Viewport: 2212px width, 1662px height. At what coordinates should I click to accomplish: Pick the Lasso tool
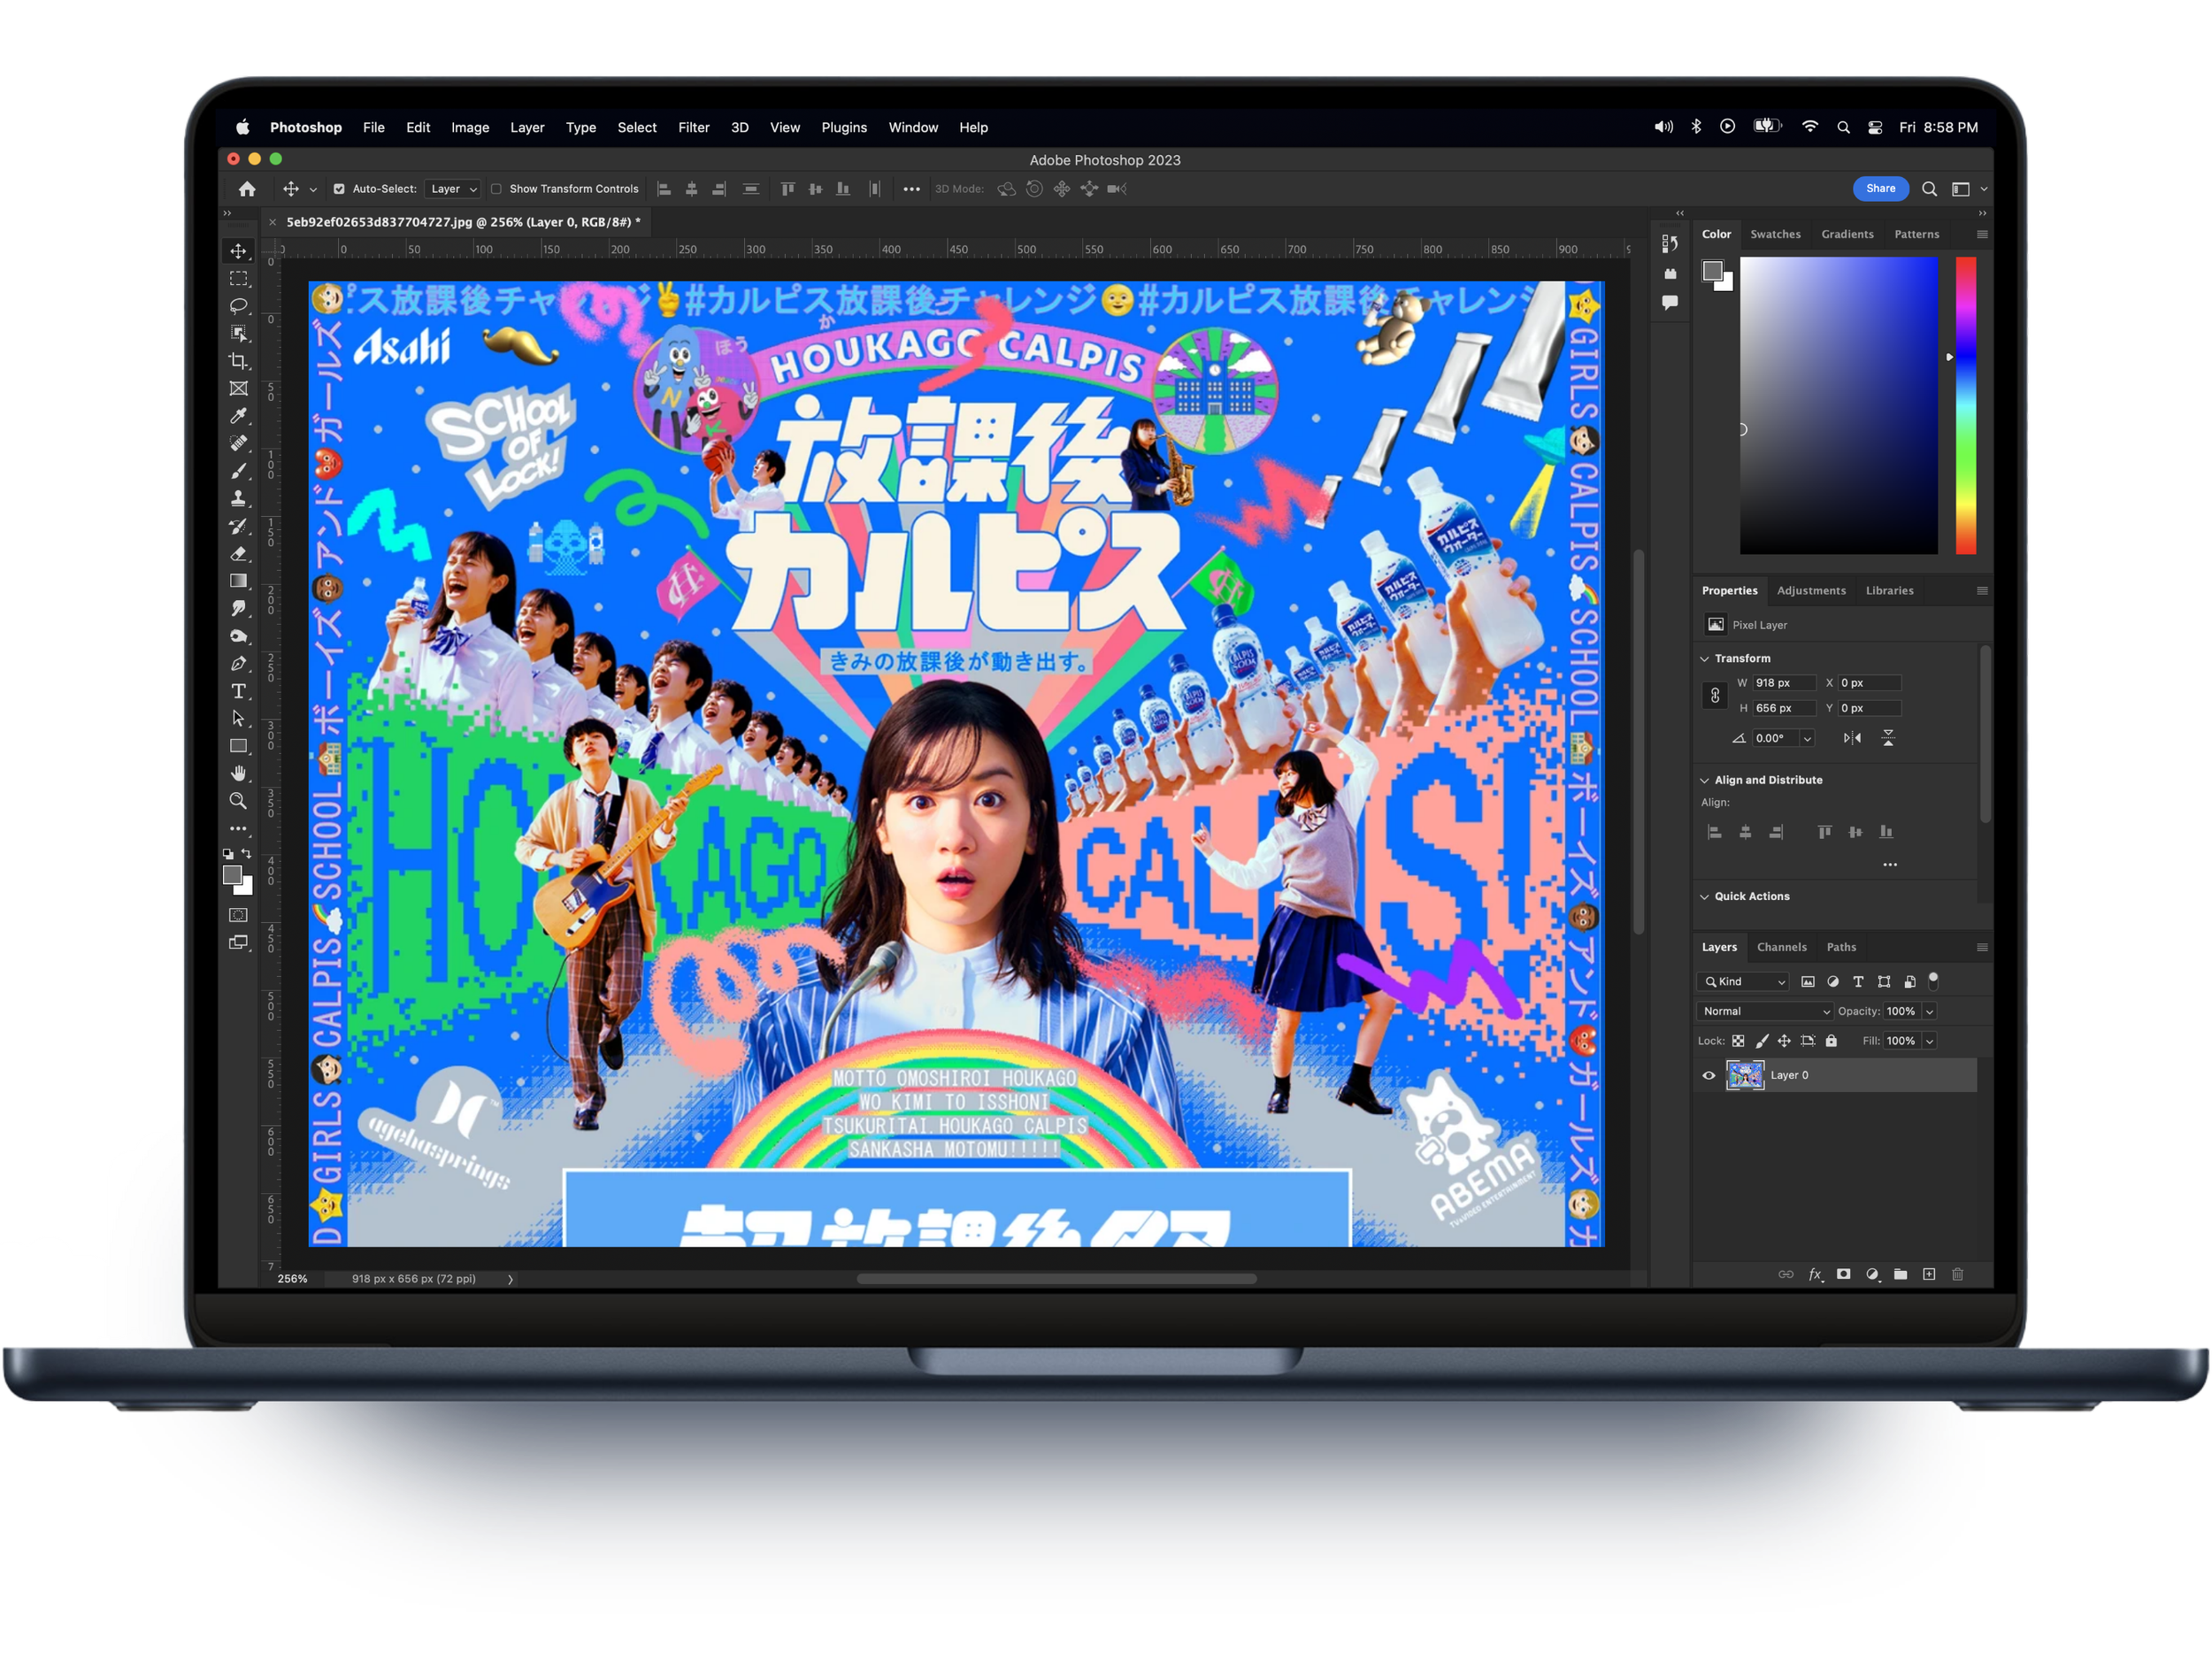click(x=238, y=306)
